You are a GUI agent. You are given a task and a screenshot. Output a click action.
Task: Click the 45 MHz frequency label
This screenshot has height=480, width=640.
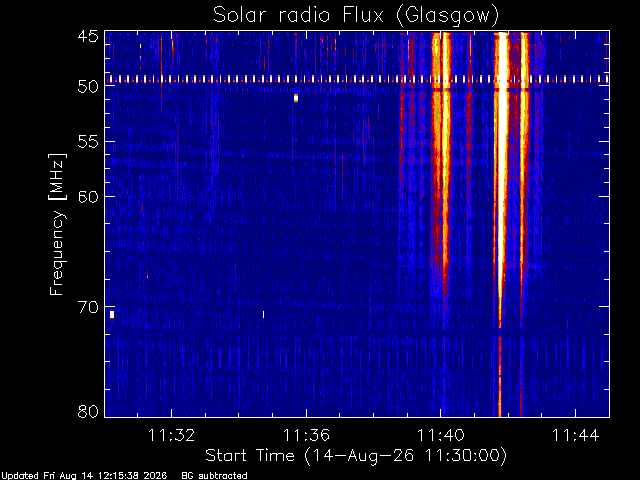click(88, 37)
